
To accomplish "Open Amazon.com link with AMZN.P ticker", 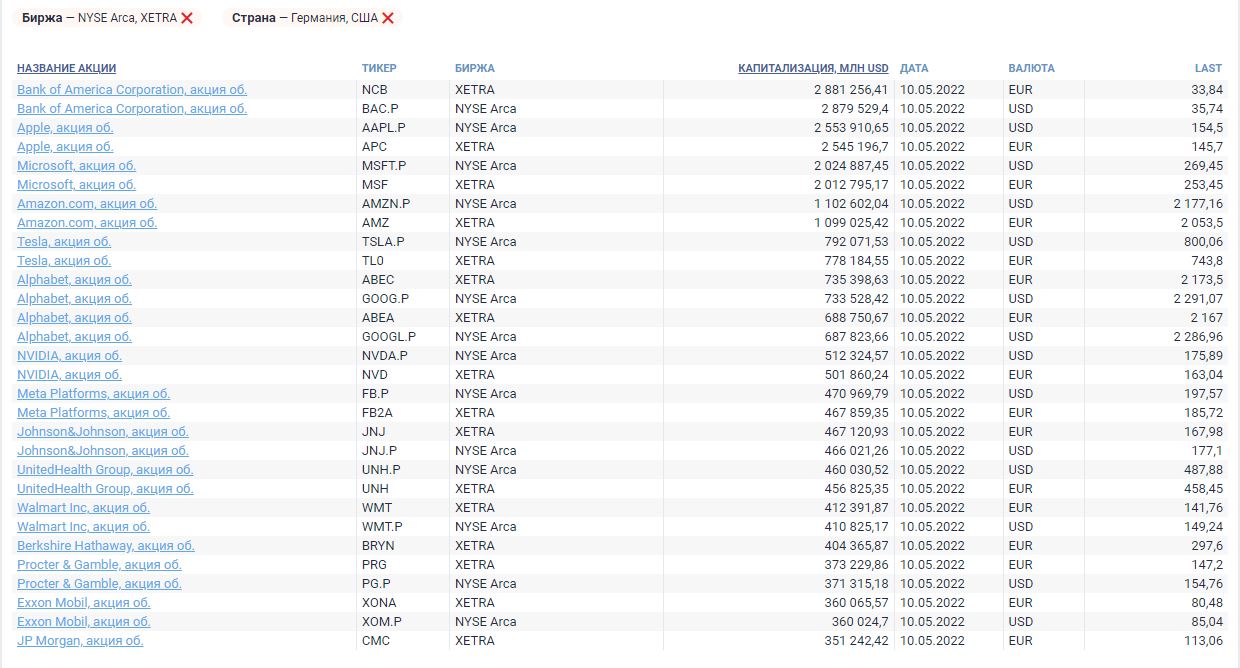I will (87, 204).
